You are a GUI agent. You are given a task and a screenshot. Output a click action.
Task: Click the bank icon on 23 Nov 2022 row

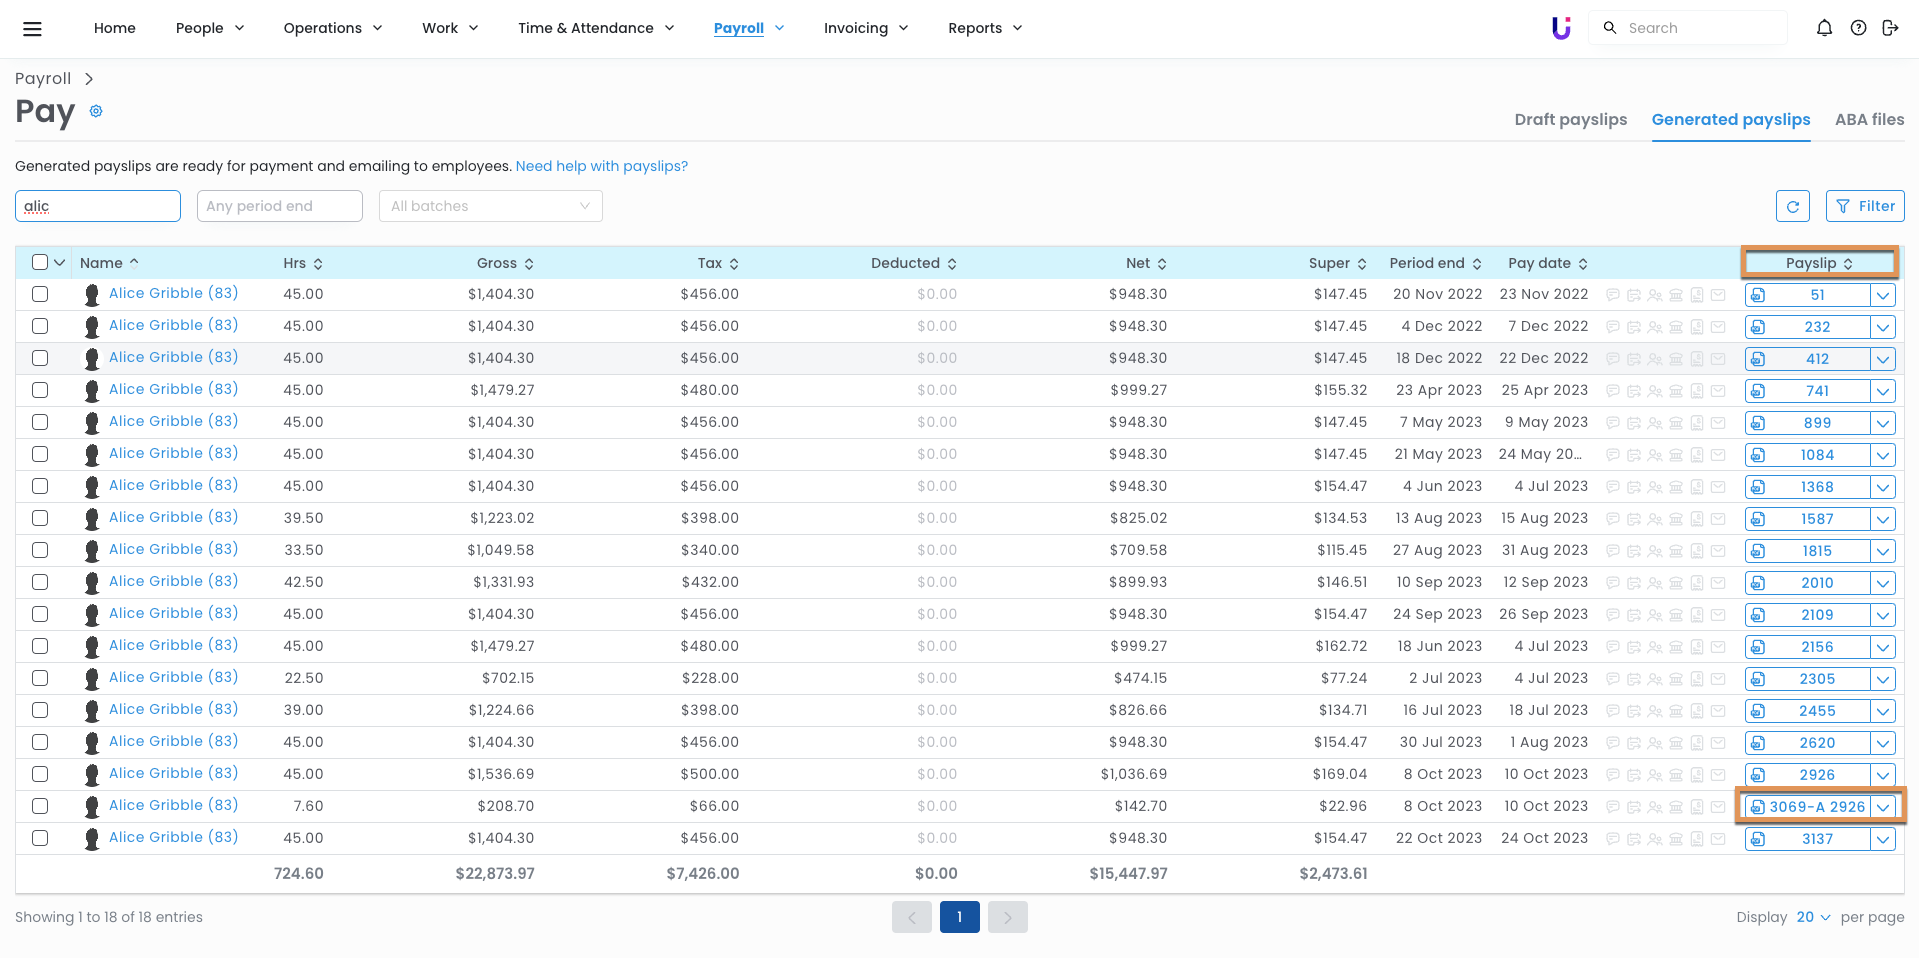pos(1676,295)
